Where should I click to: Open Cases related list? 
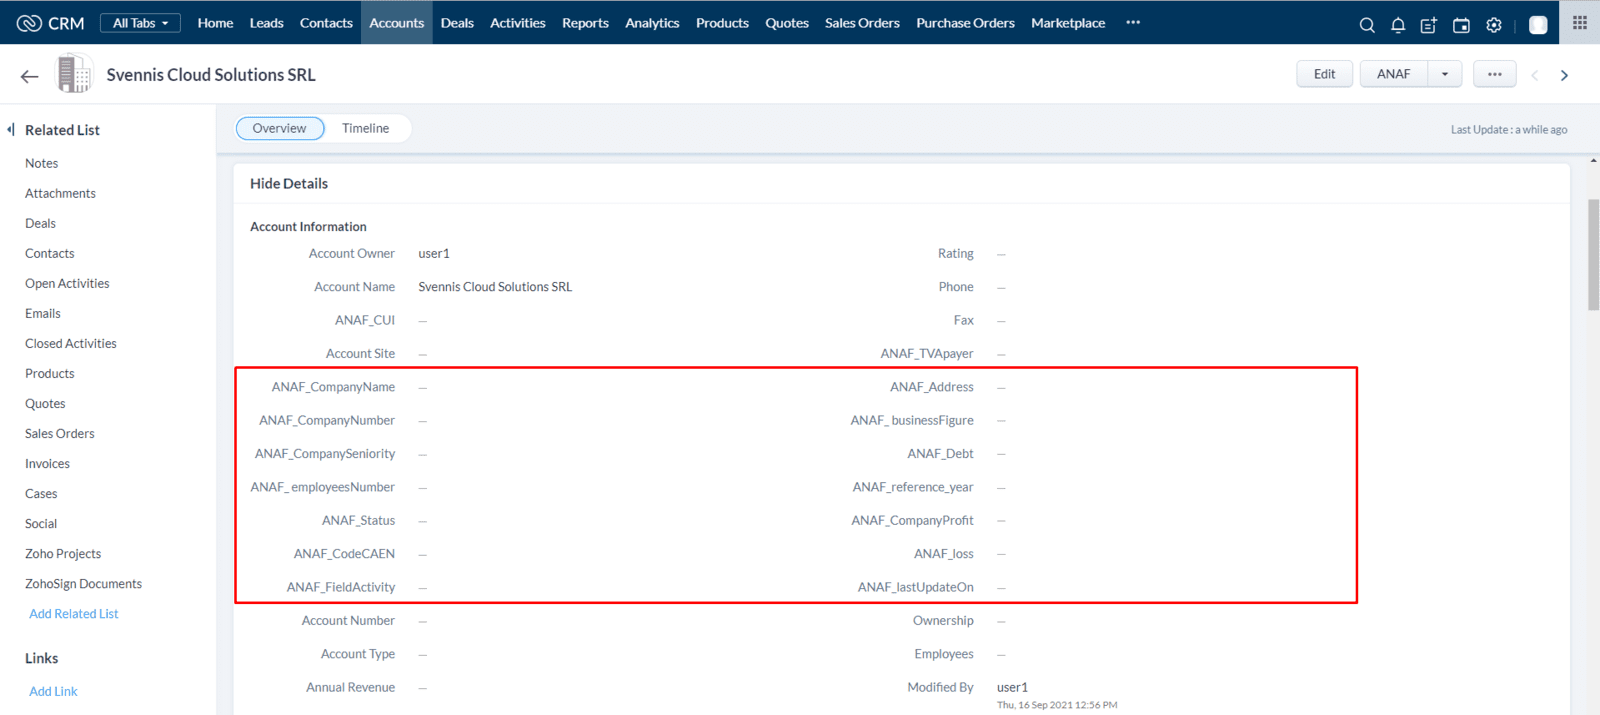click(41, 493)
